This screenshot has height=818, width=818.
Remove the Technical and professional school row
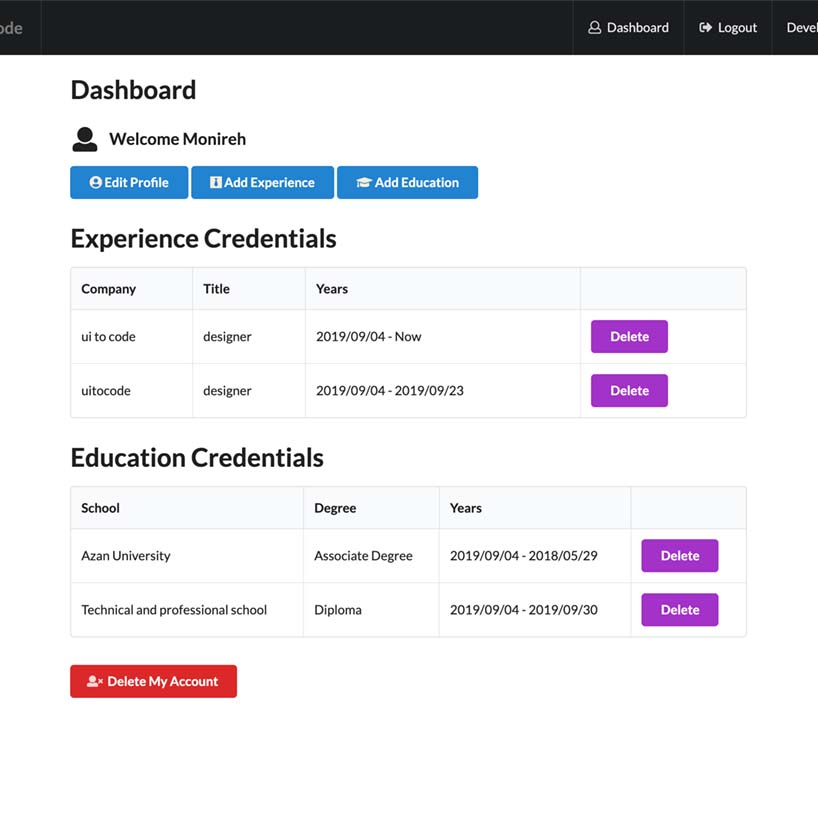pos(679,610)
